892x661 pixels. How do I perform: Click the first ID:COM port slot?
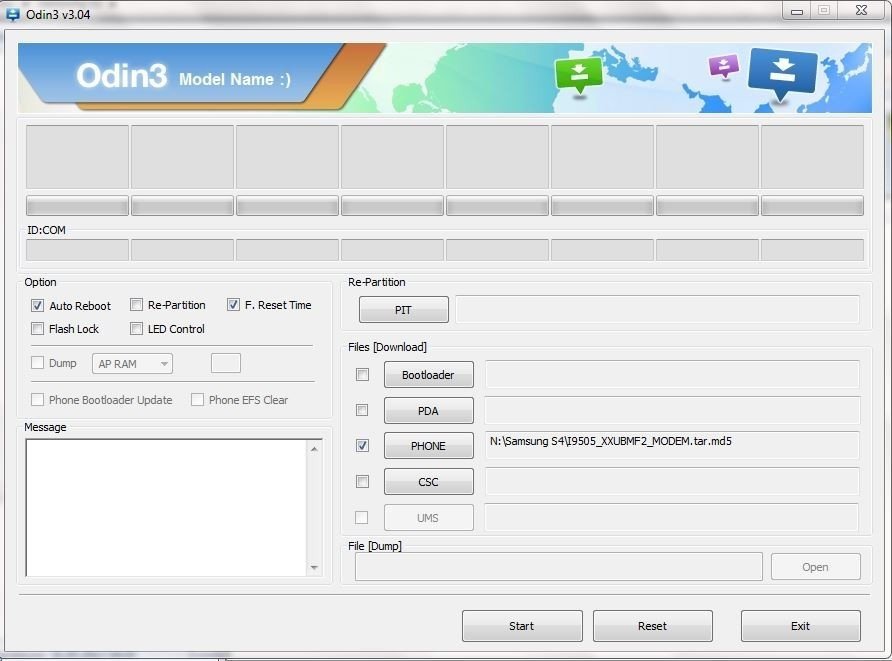coord(77,250)
